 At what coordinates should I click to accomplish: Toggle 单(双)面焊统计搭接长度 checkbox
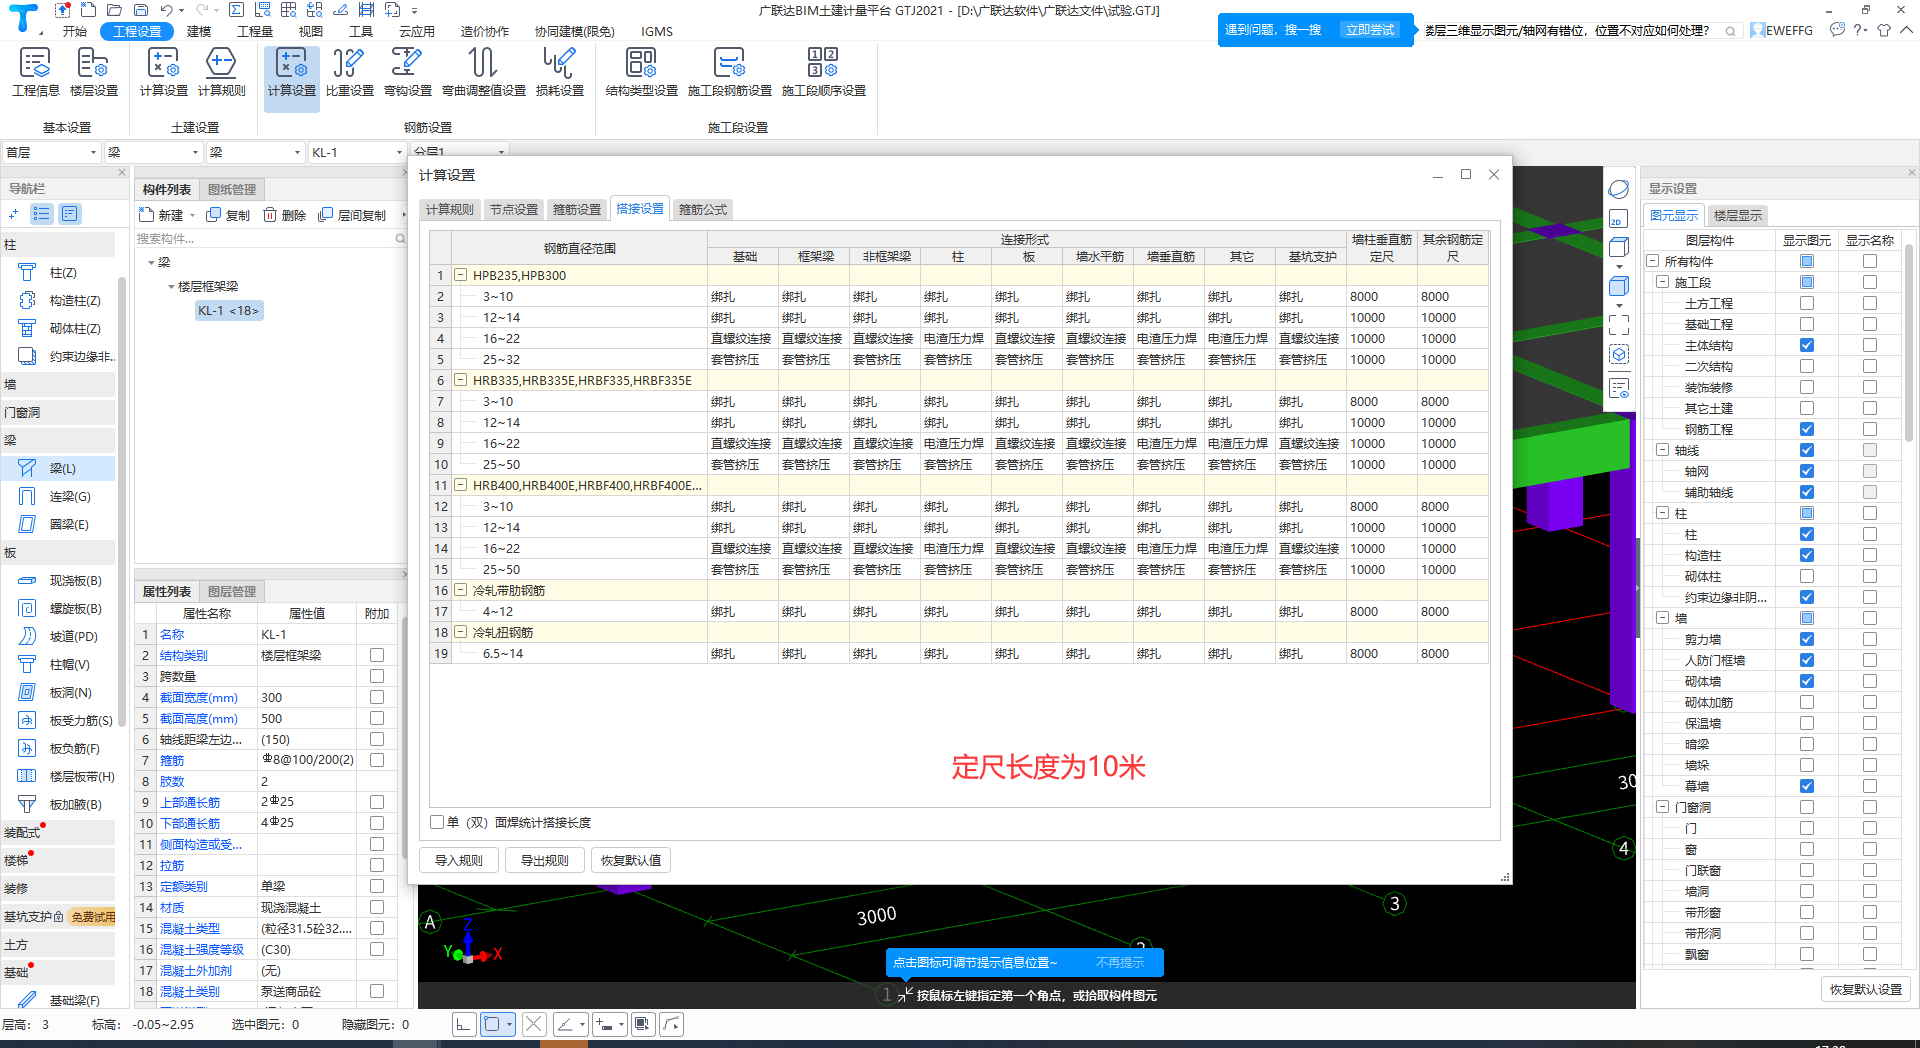coord(437,822)
